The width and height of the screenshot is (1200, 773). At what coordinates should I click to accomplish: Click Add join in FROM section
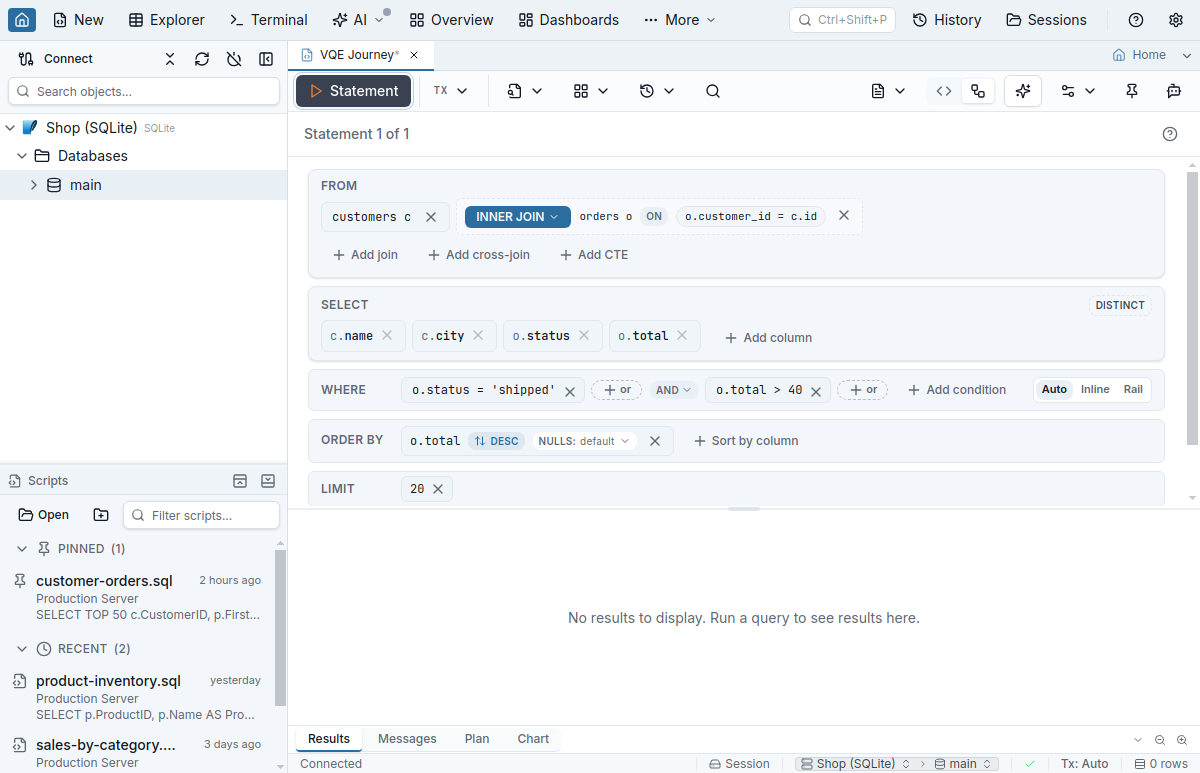pos(365,255)
